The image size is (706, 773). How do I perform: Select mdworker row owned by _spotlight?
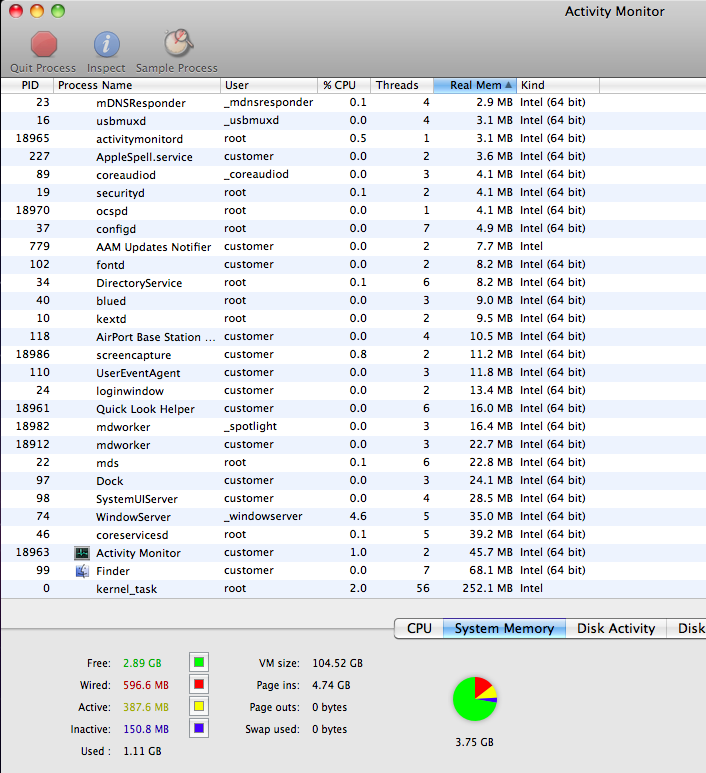[353, 426]
